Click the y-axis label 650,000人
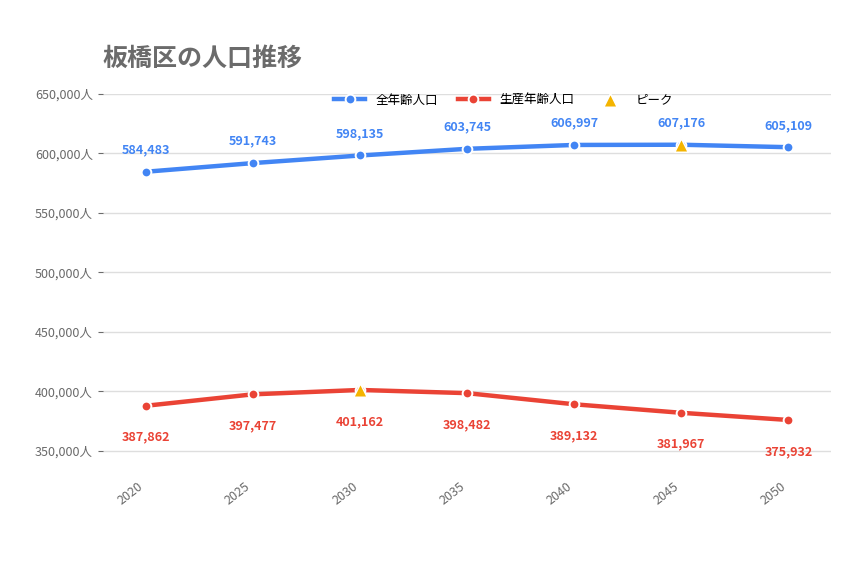 (x=64, y=95)
